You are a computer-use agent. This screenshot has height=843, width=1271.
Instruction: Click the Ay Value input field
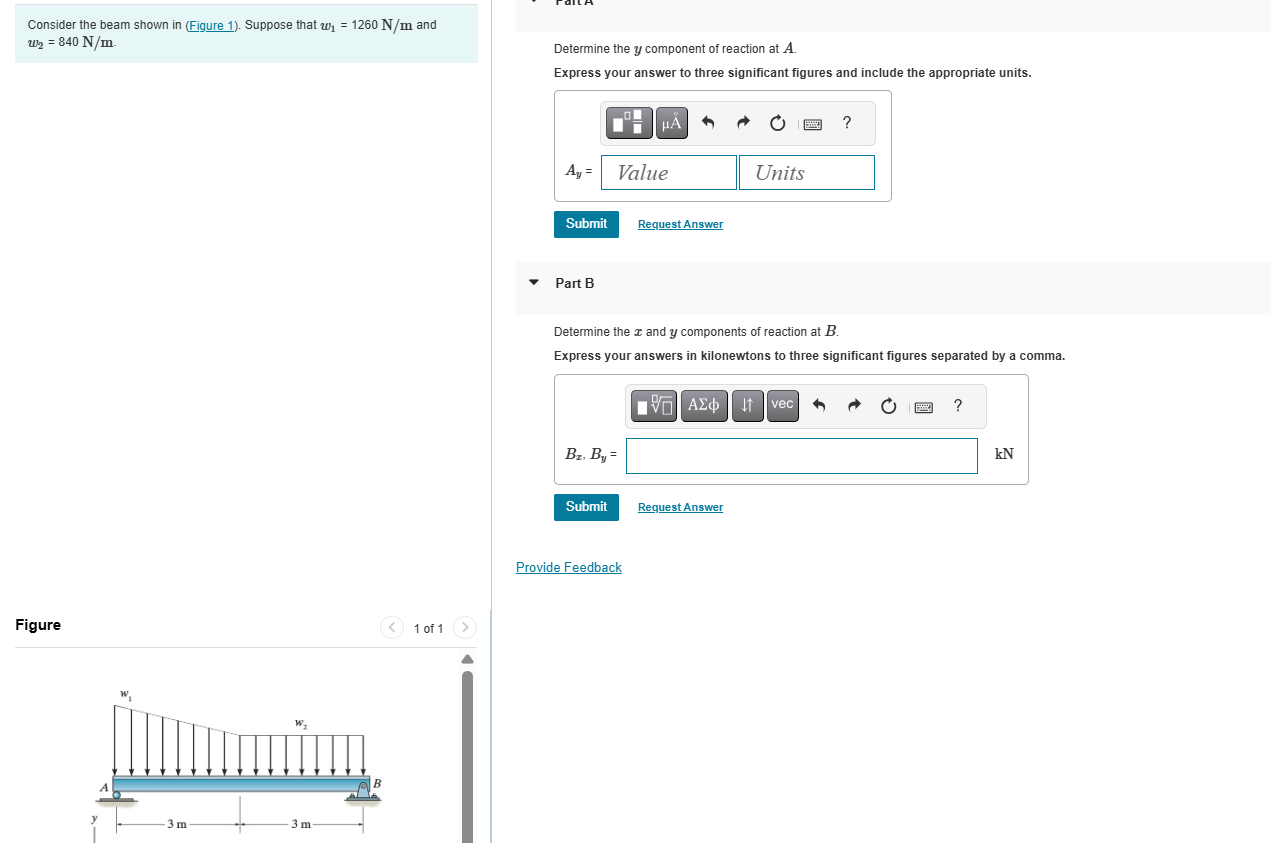click(x=669, y=172)
